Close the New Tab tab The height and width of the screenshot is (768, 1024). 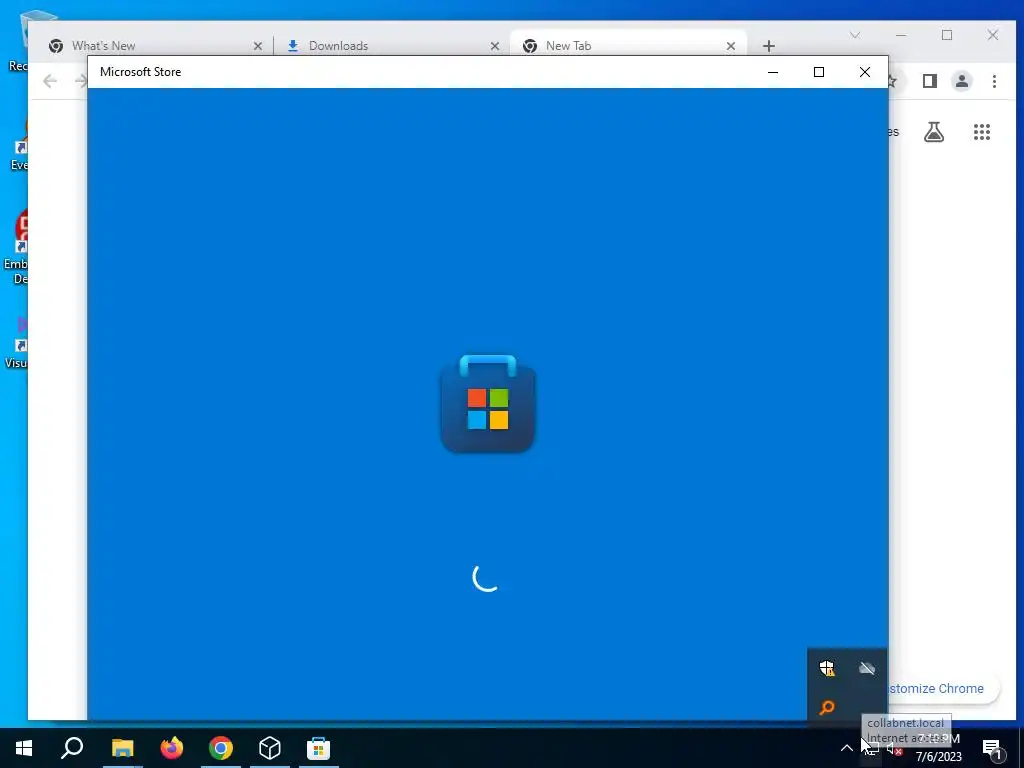click(731, 46)
